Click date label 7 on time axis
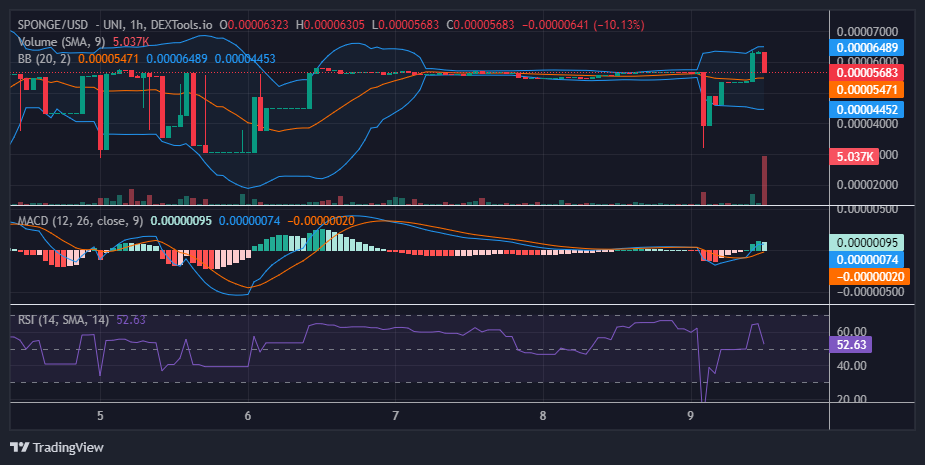Screen dimensions: 925x465 395,416
